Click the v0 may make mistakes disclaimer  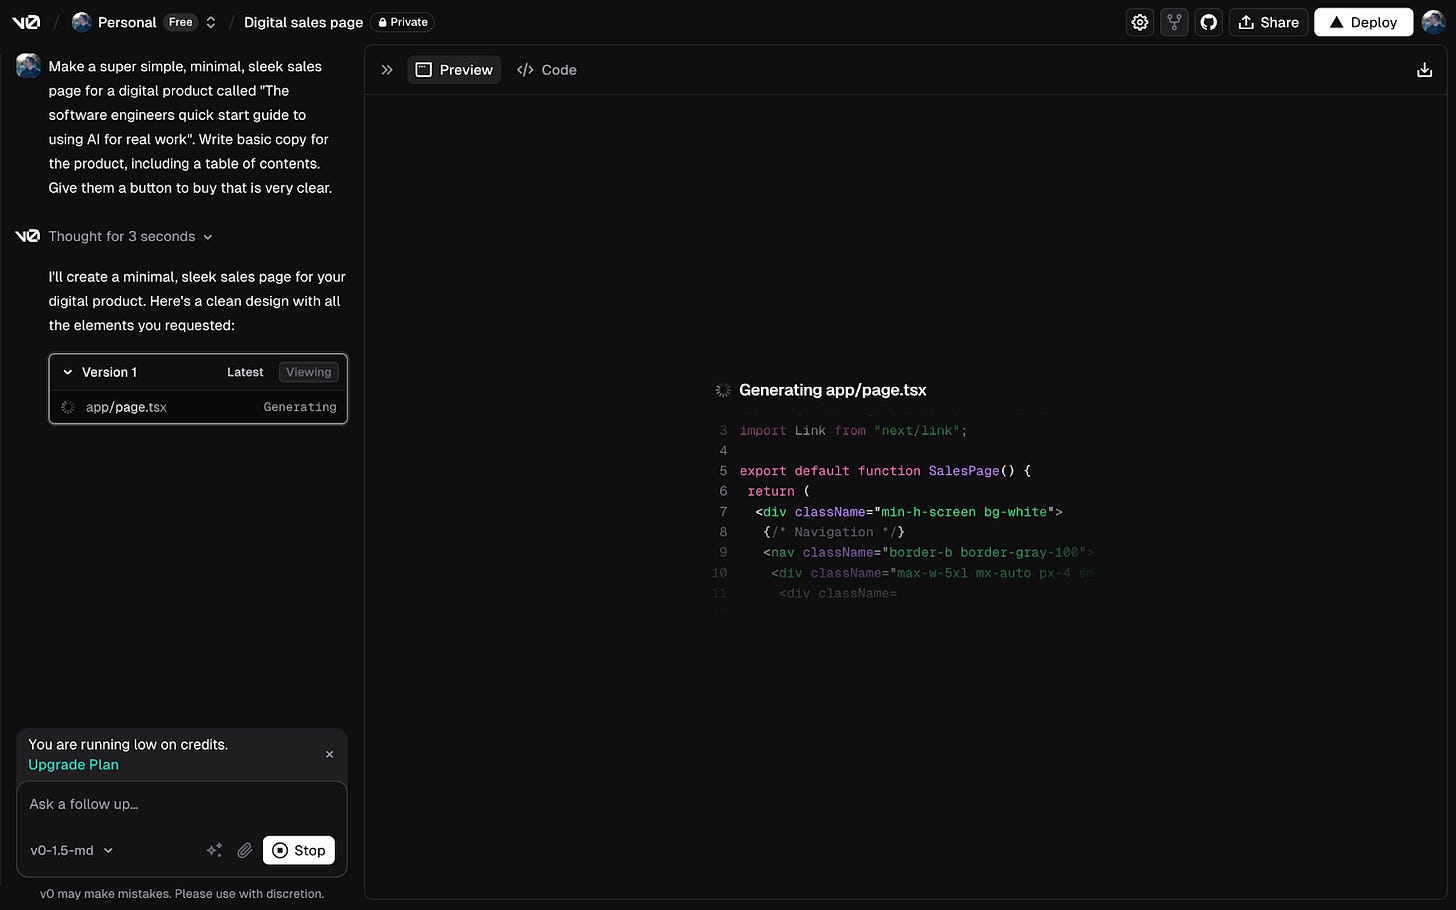(182, 894)
